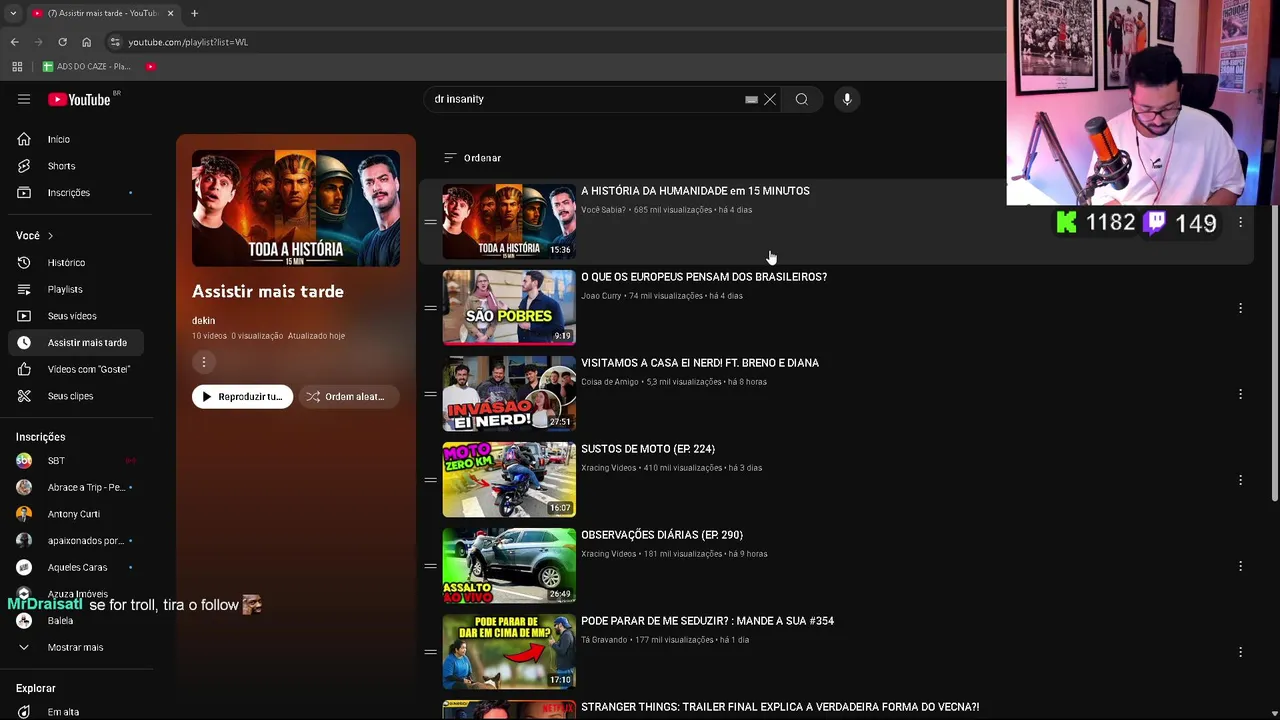Viewport: 1280px width, 720px height.
Task: Open SBT channel subscription
Action: tap(76, 460)
